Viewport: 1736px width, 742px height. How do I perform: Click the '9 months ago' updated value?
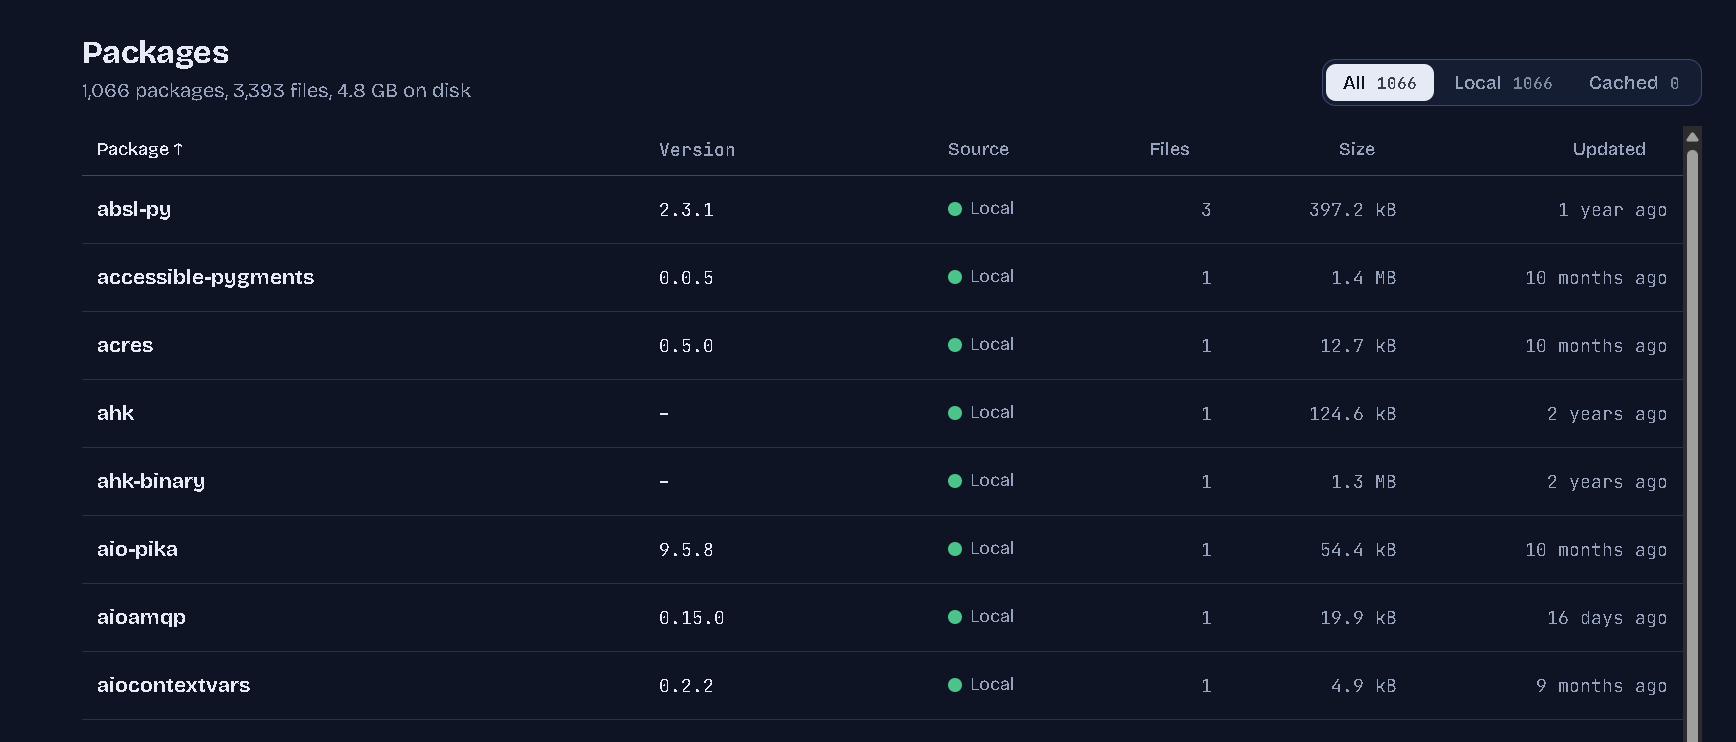click(1601, 685)
